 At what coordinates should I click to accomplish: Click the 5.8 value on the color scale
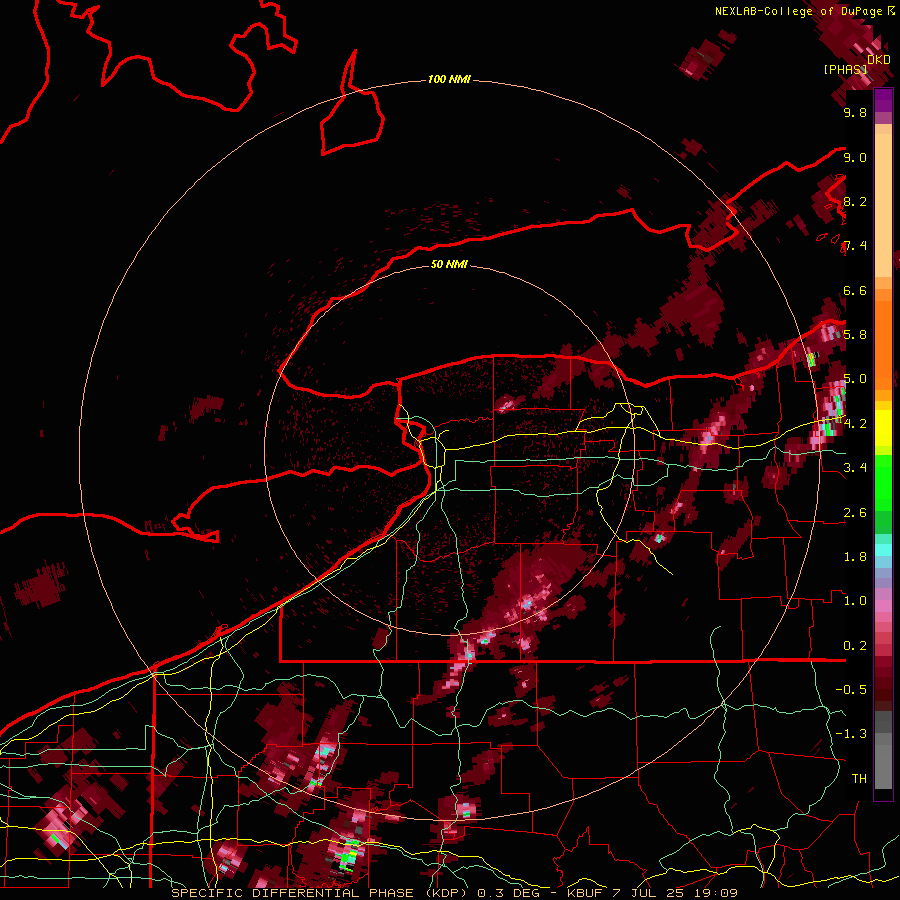coord(855,335)
